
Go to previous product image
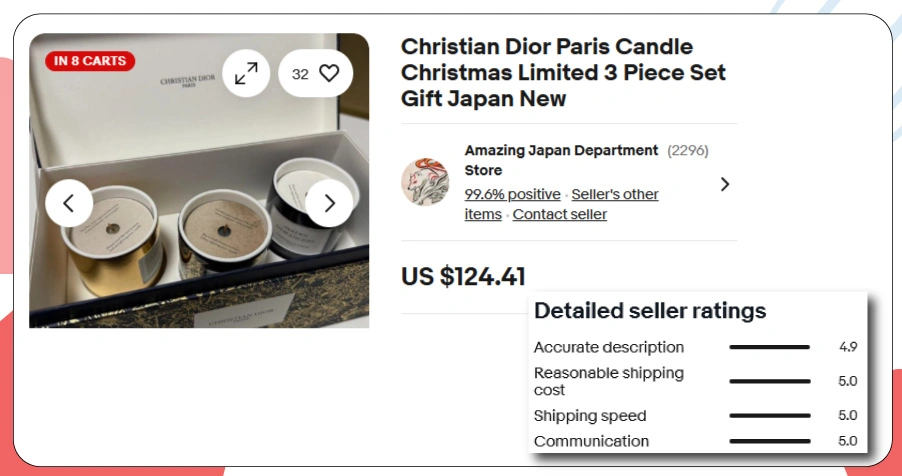pos(69,203)
